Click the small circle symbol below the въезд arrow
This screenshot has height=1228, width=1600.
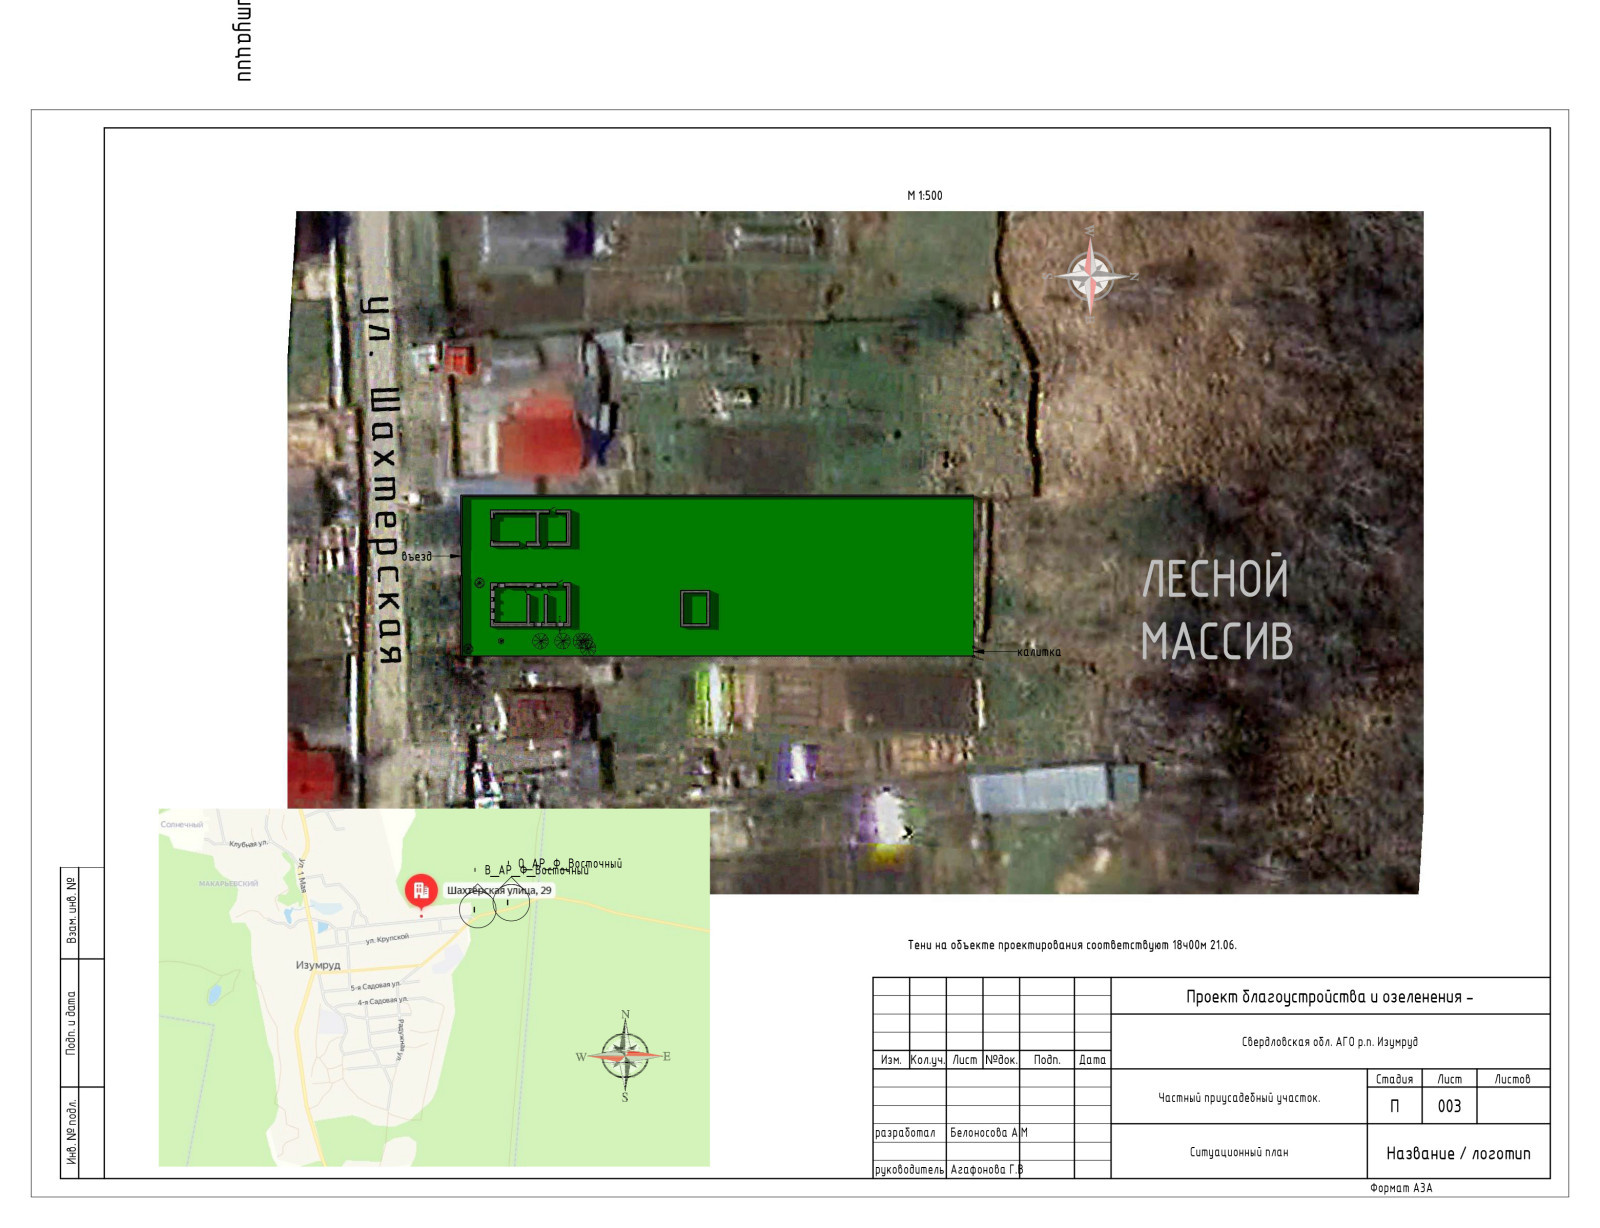click(x=479, y=583)
